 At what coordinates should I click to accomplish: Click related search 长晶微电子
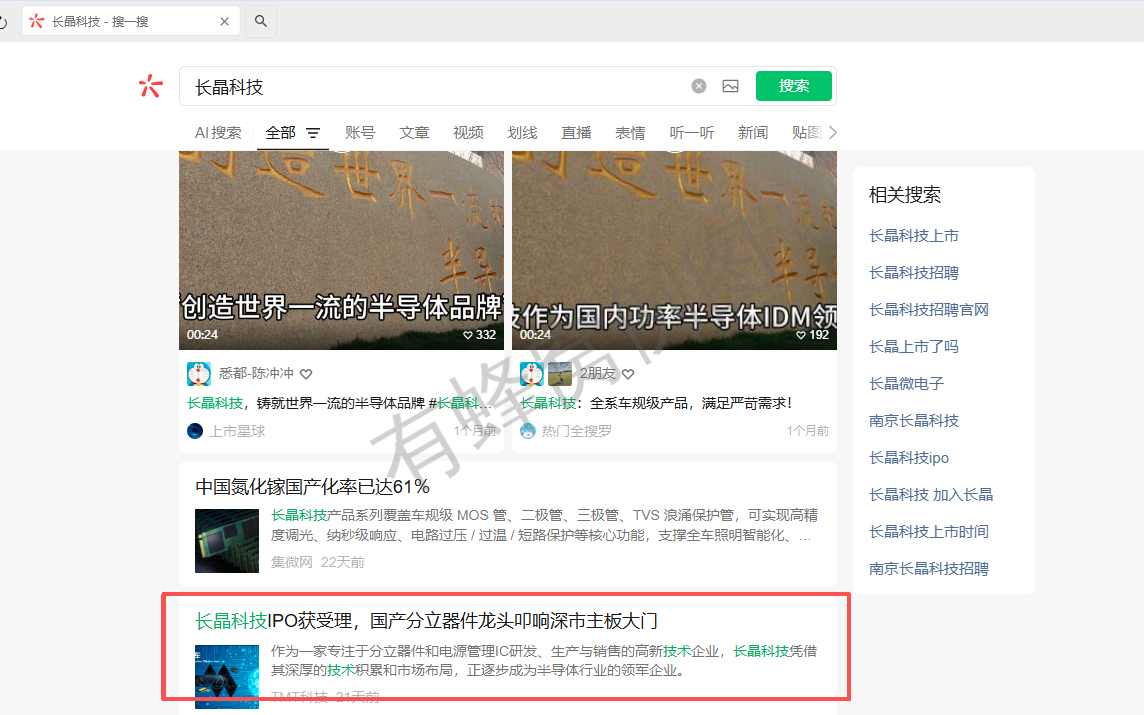pyautogui.click(x=906, y=384)
